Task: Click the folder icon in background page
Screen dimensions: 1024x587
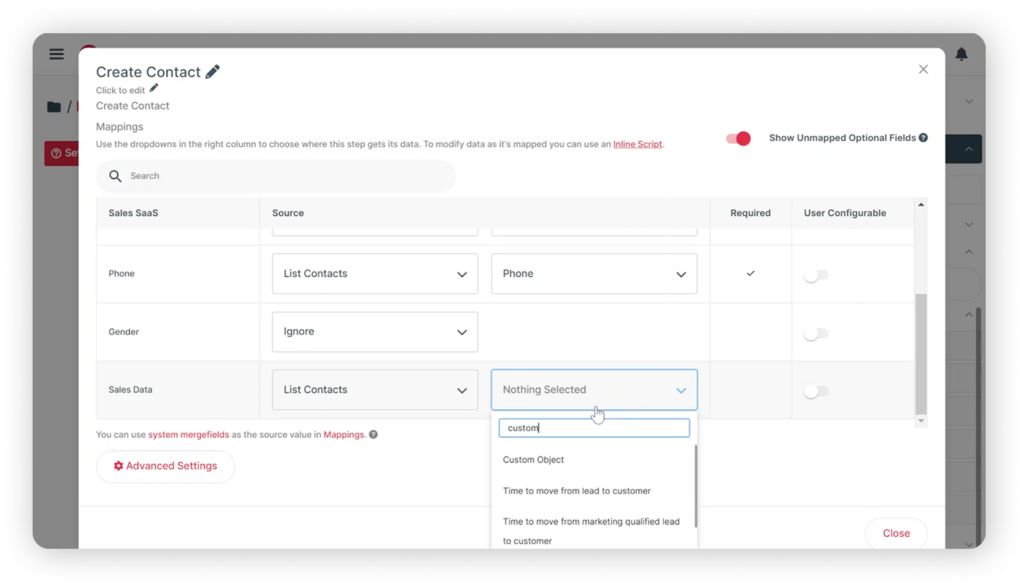Action: (54, 107)
